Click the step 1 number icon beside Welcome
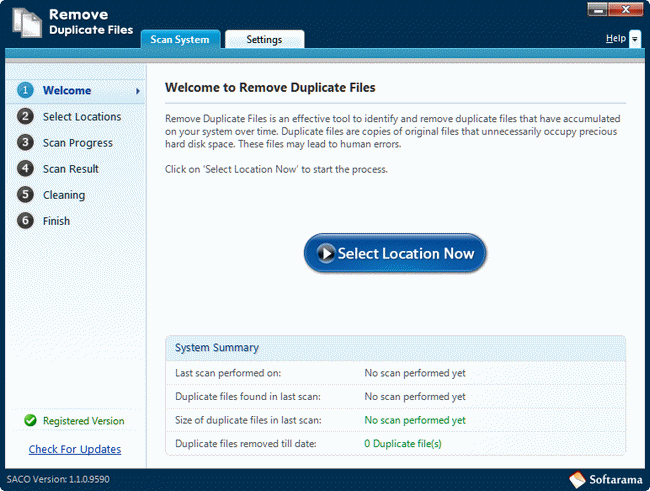Image resolution: width=650 pixels, height=491 pixels. [x=25, y=90]
